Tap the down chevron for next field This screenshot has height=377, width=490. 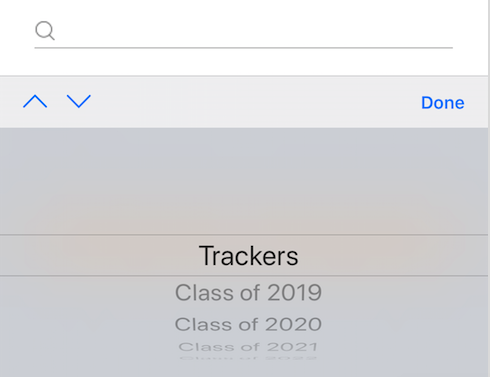pos(79,101)
